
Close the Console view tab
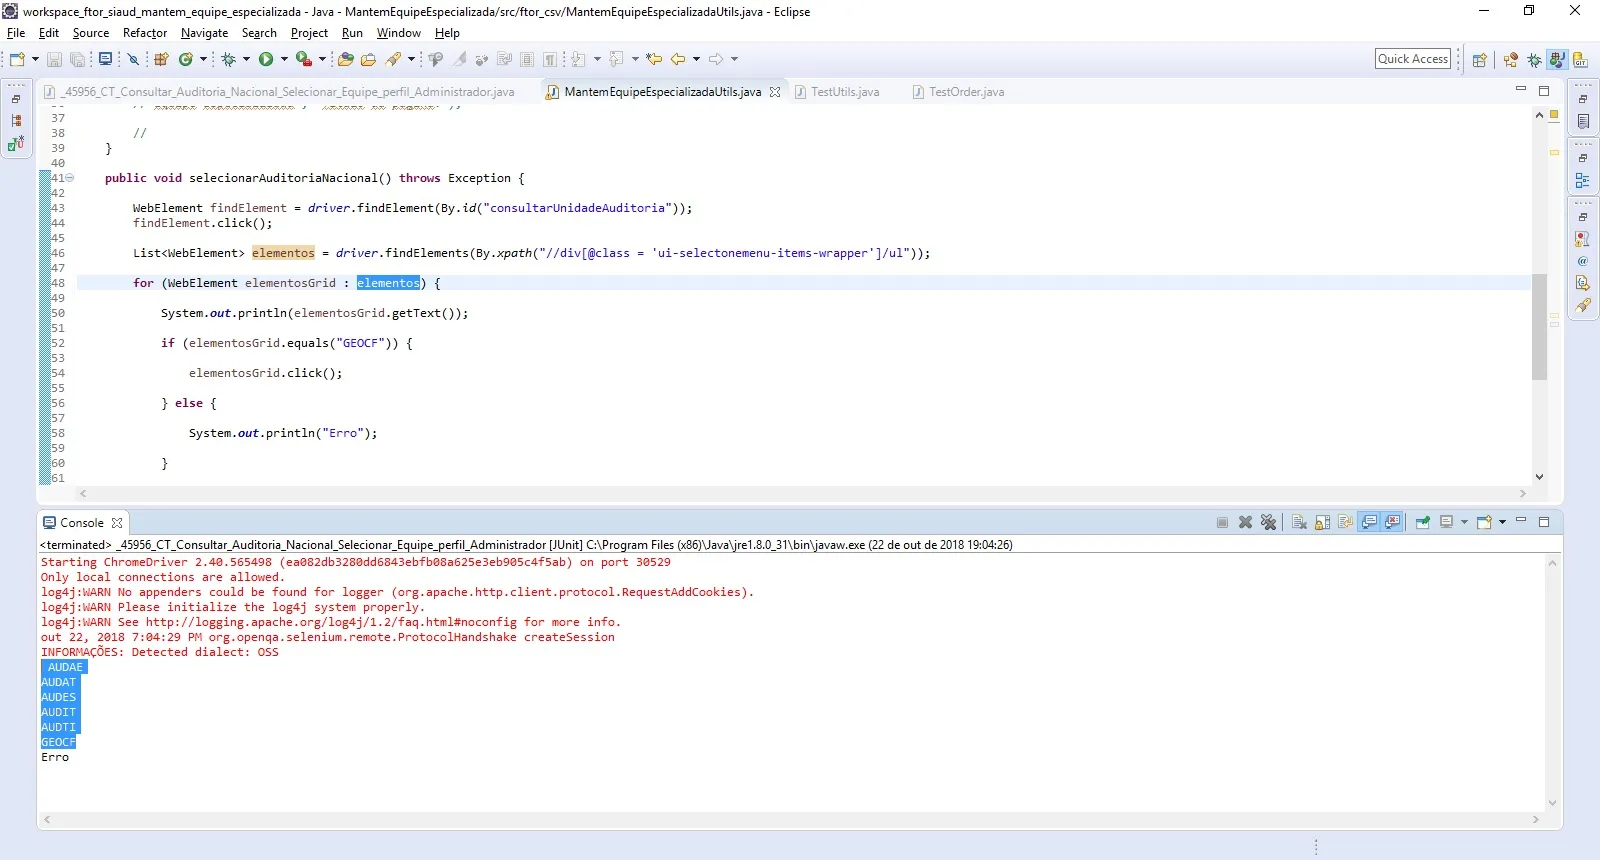tap(117, 523)
